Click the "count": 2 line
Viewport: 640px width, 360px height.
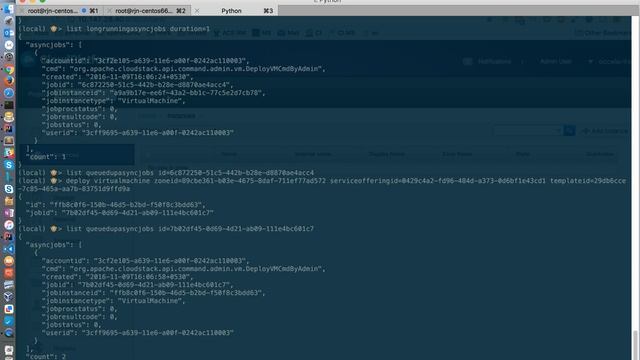pyautogui.click(x=46, y=356)
